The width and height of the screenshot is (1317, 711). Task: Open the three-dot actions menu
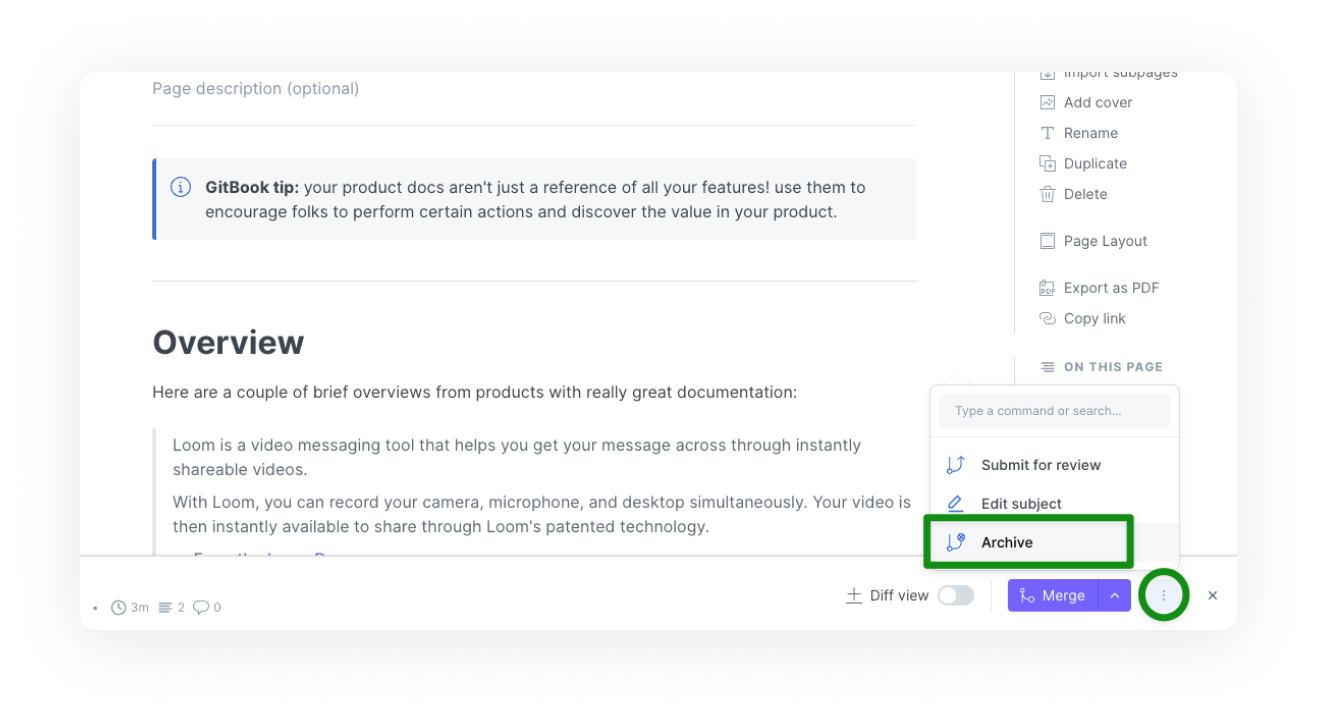pyautogui.click(x=1163, y=595)
